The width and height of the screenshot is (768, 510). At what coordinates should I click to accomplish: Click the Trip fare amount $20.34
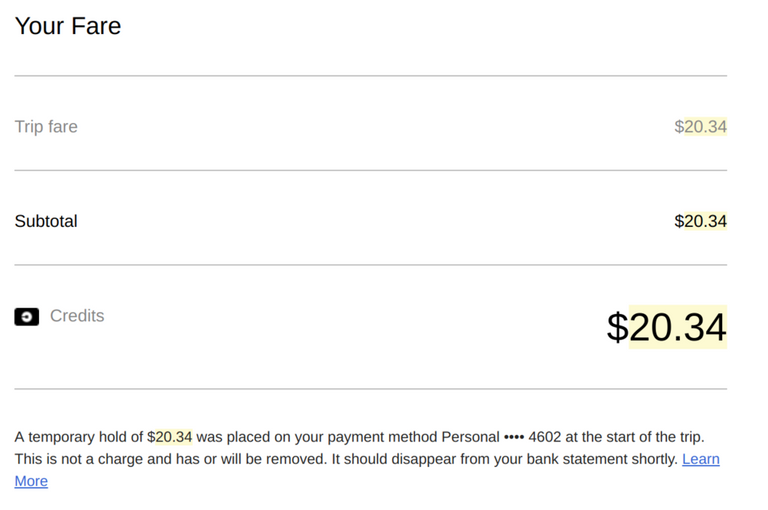pyautogui.click(x=700, y=127)
